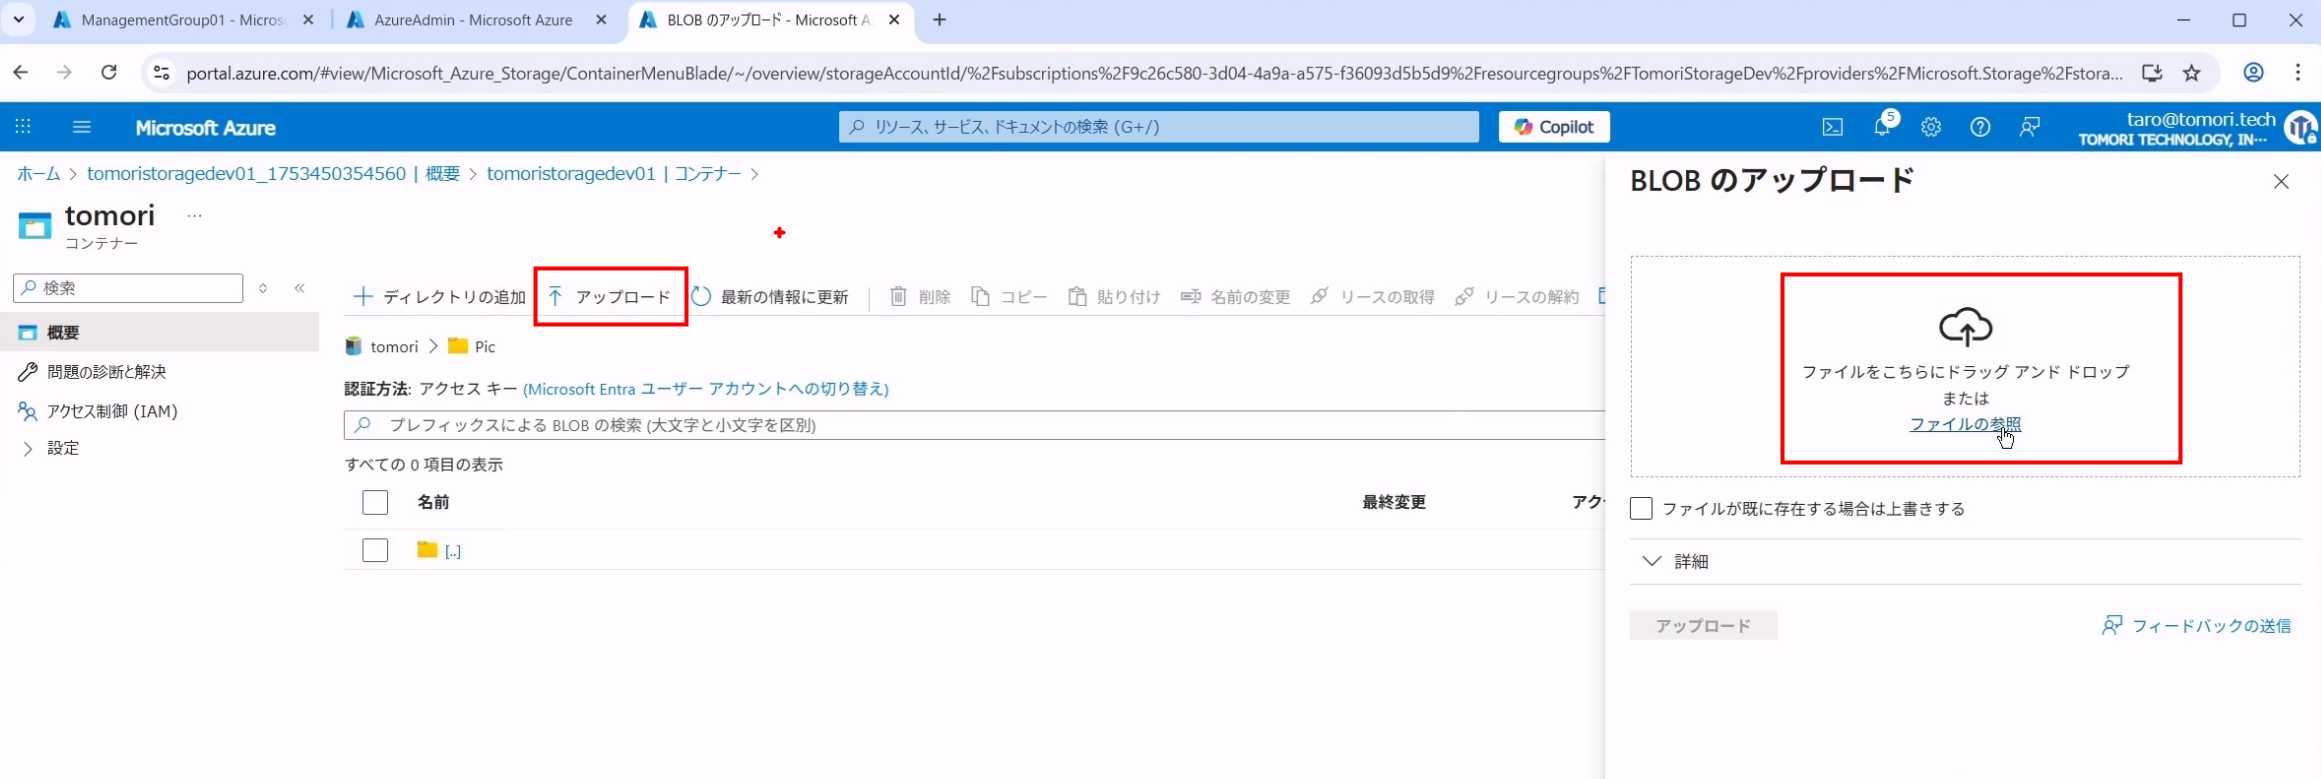Image resolution: width=2321 pixels, height=779 pixels.
Task: Select アクセス制御 (IAM) in sidebar
Action: pos(111,411)
